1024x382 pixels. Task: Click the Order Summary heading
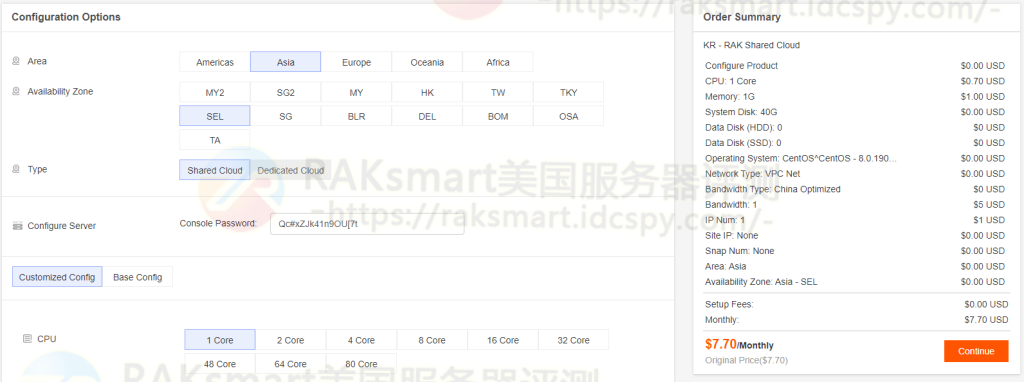[741, 17]
